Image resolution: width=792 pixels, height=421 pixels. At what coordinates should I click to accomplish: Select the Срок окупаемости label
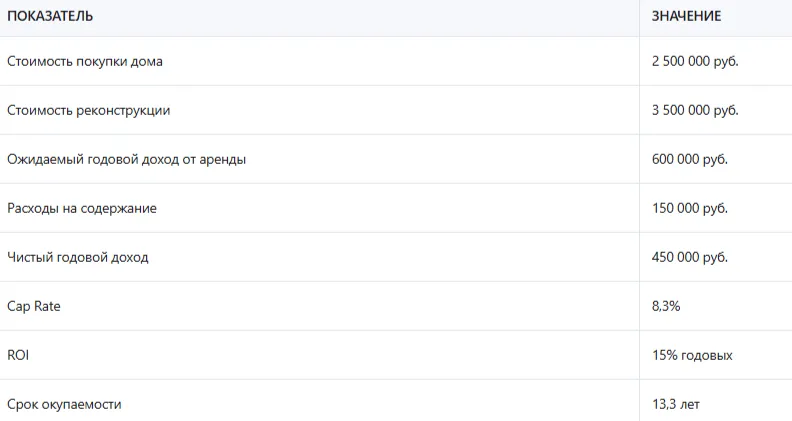pyautogui.click(x=64, y=404)
